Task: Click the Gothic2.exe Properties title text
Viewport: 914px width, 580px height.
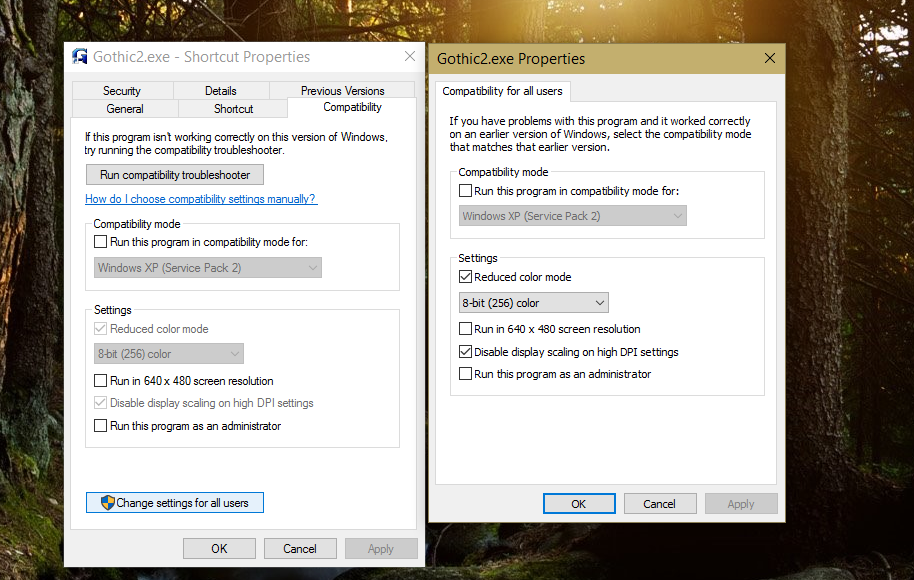Action: pos(511,59)
